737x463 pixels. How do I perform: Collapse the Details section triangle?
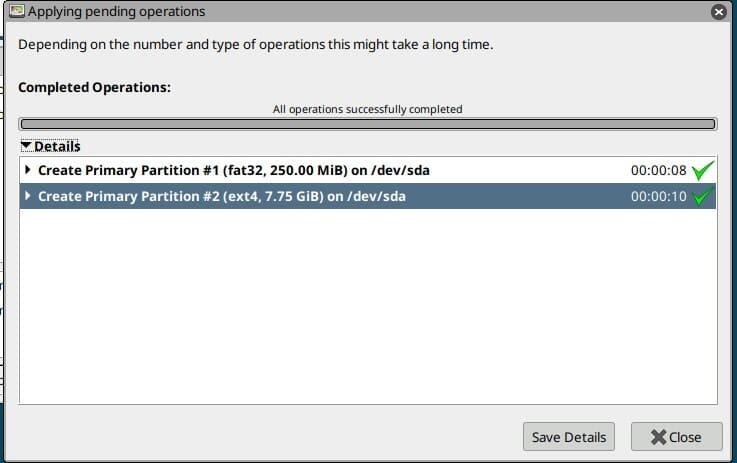click(27, 146)
